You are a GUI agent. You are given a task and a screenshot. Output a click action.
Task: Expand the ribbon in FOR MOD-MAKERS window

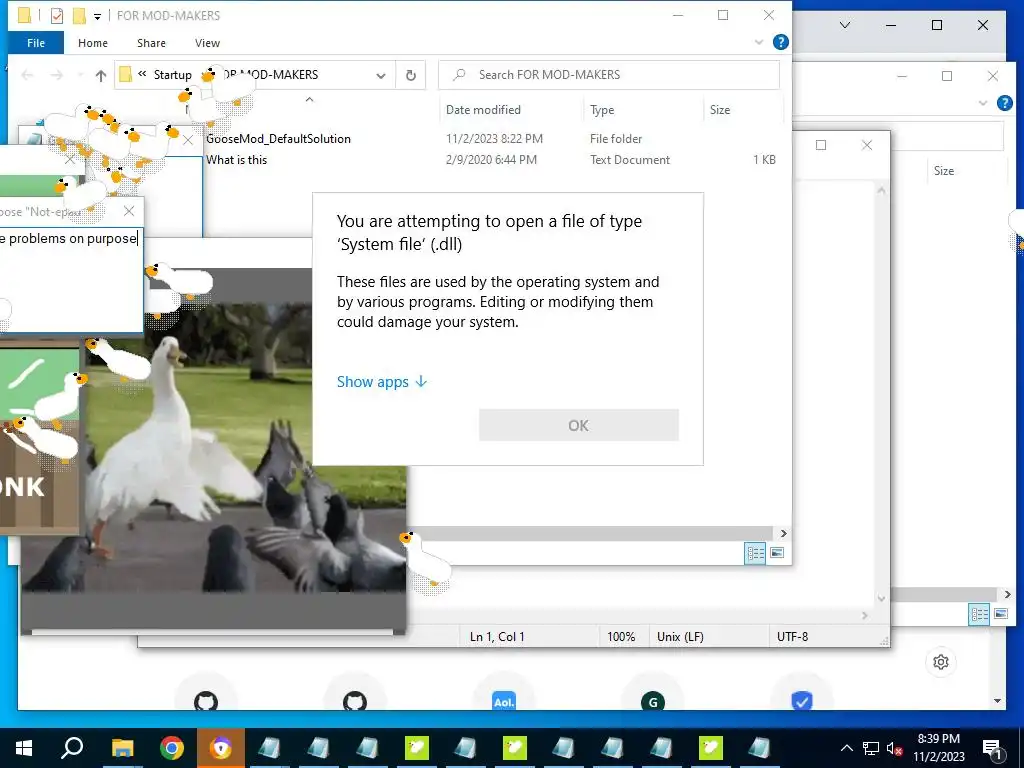(x=759, y=42)
